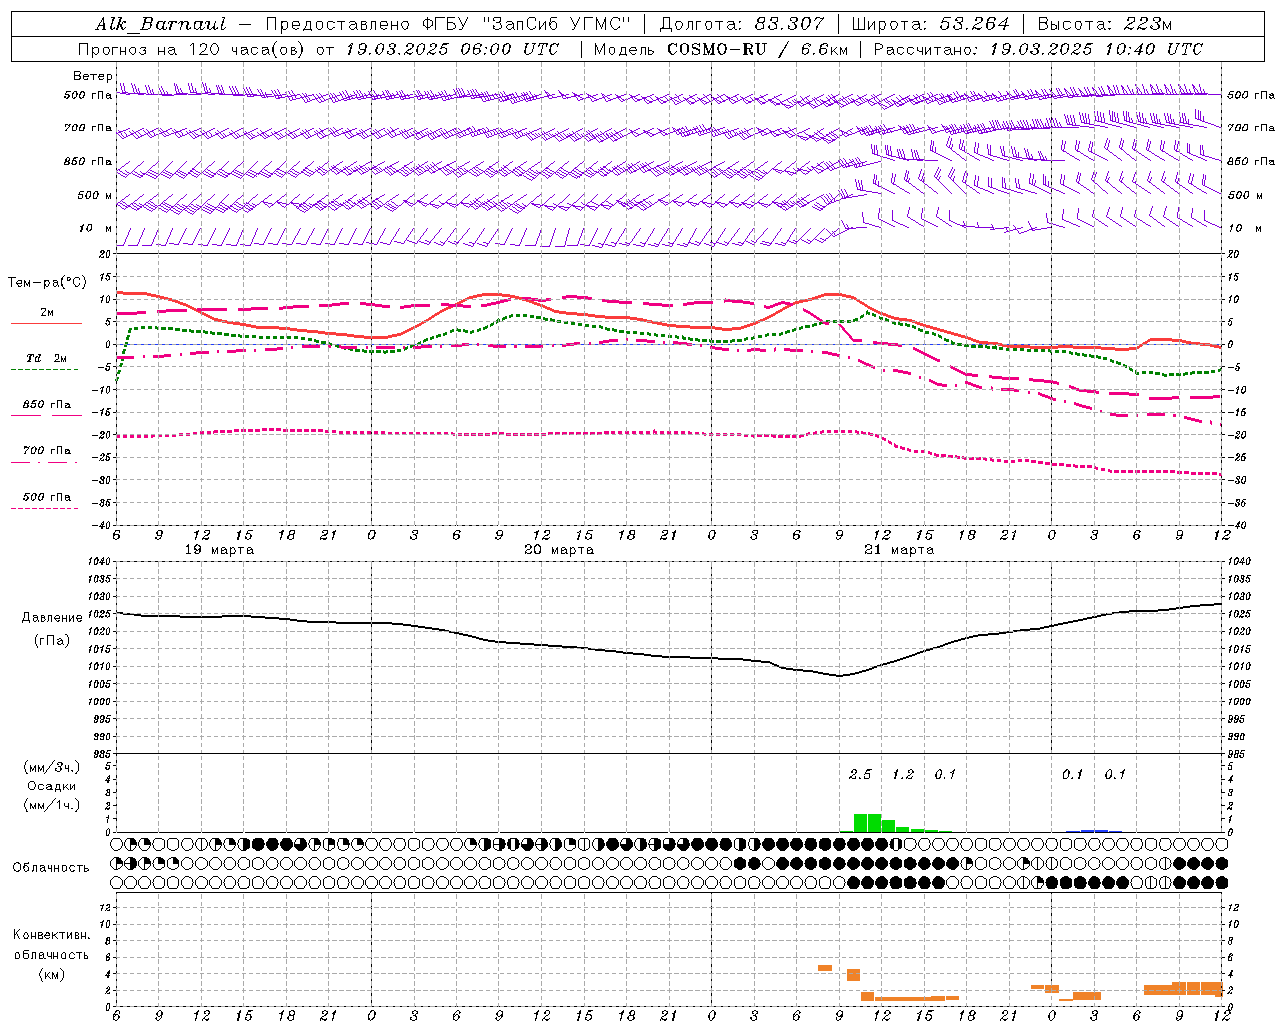Select the (гПа) unit under Давление
Screen dimensions: 1280x1024
(x=52, y=640)
